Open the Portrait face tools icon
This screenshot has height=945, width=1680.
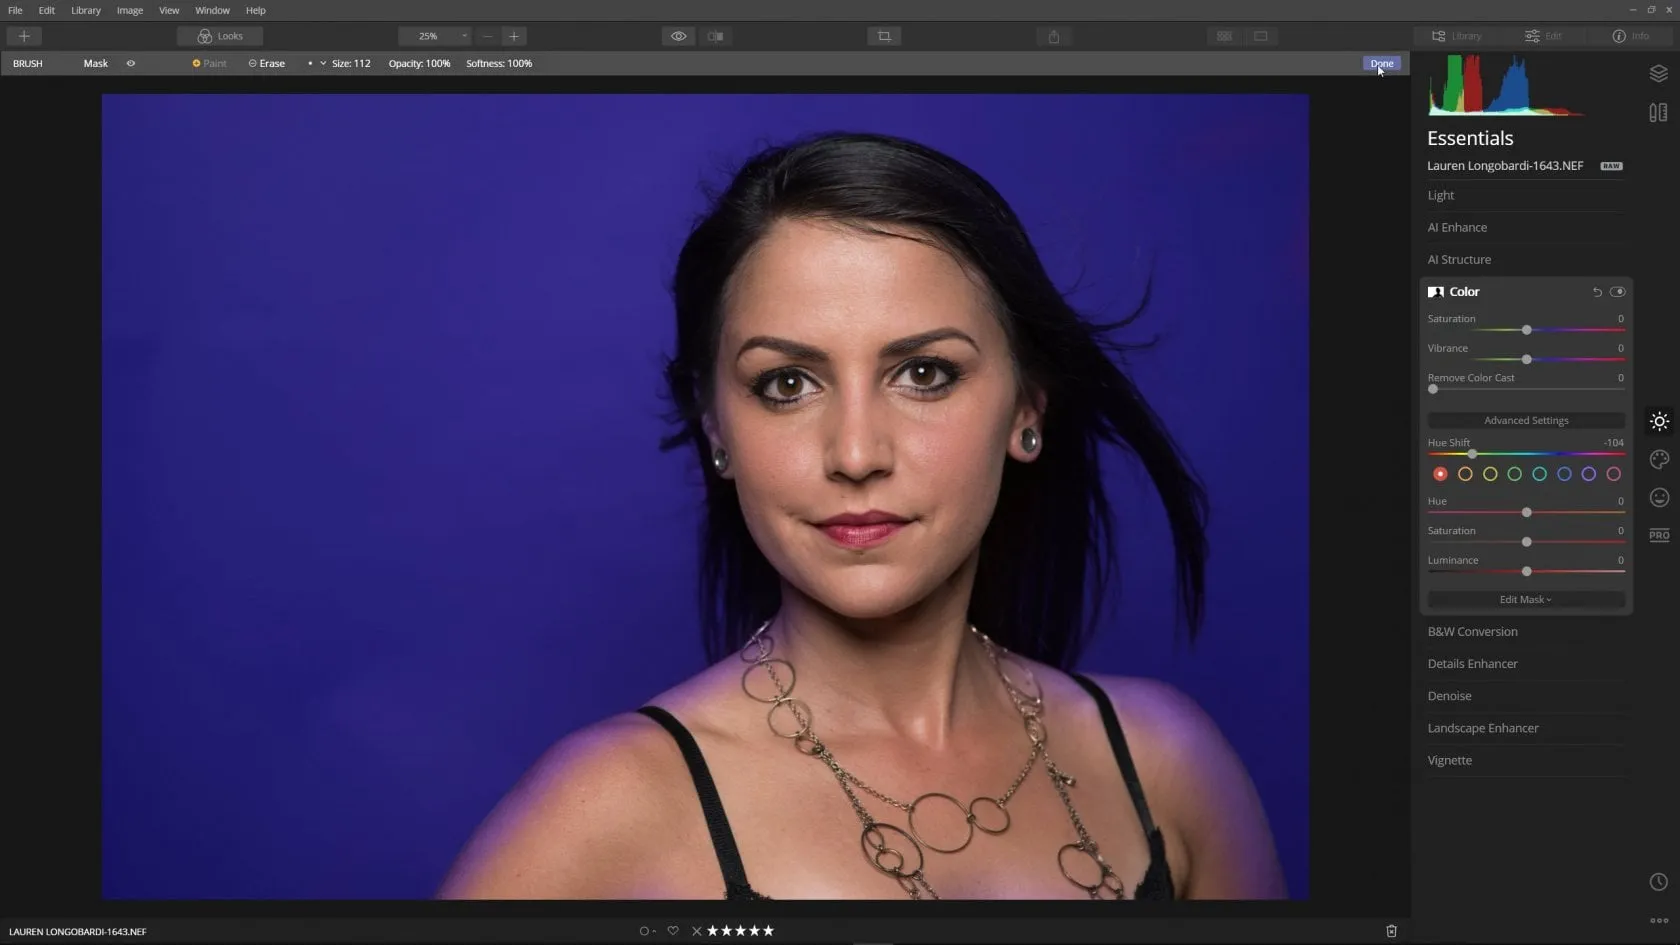tap(1659, 497)
